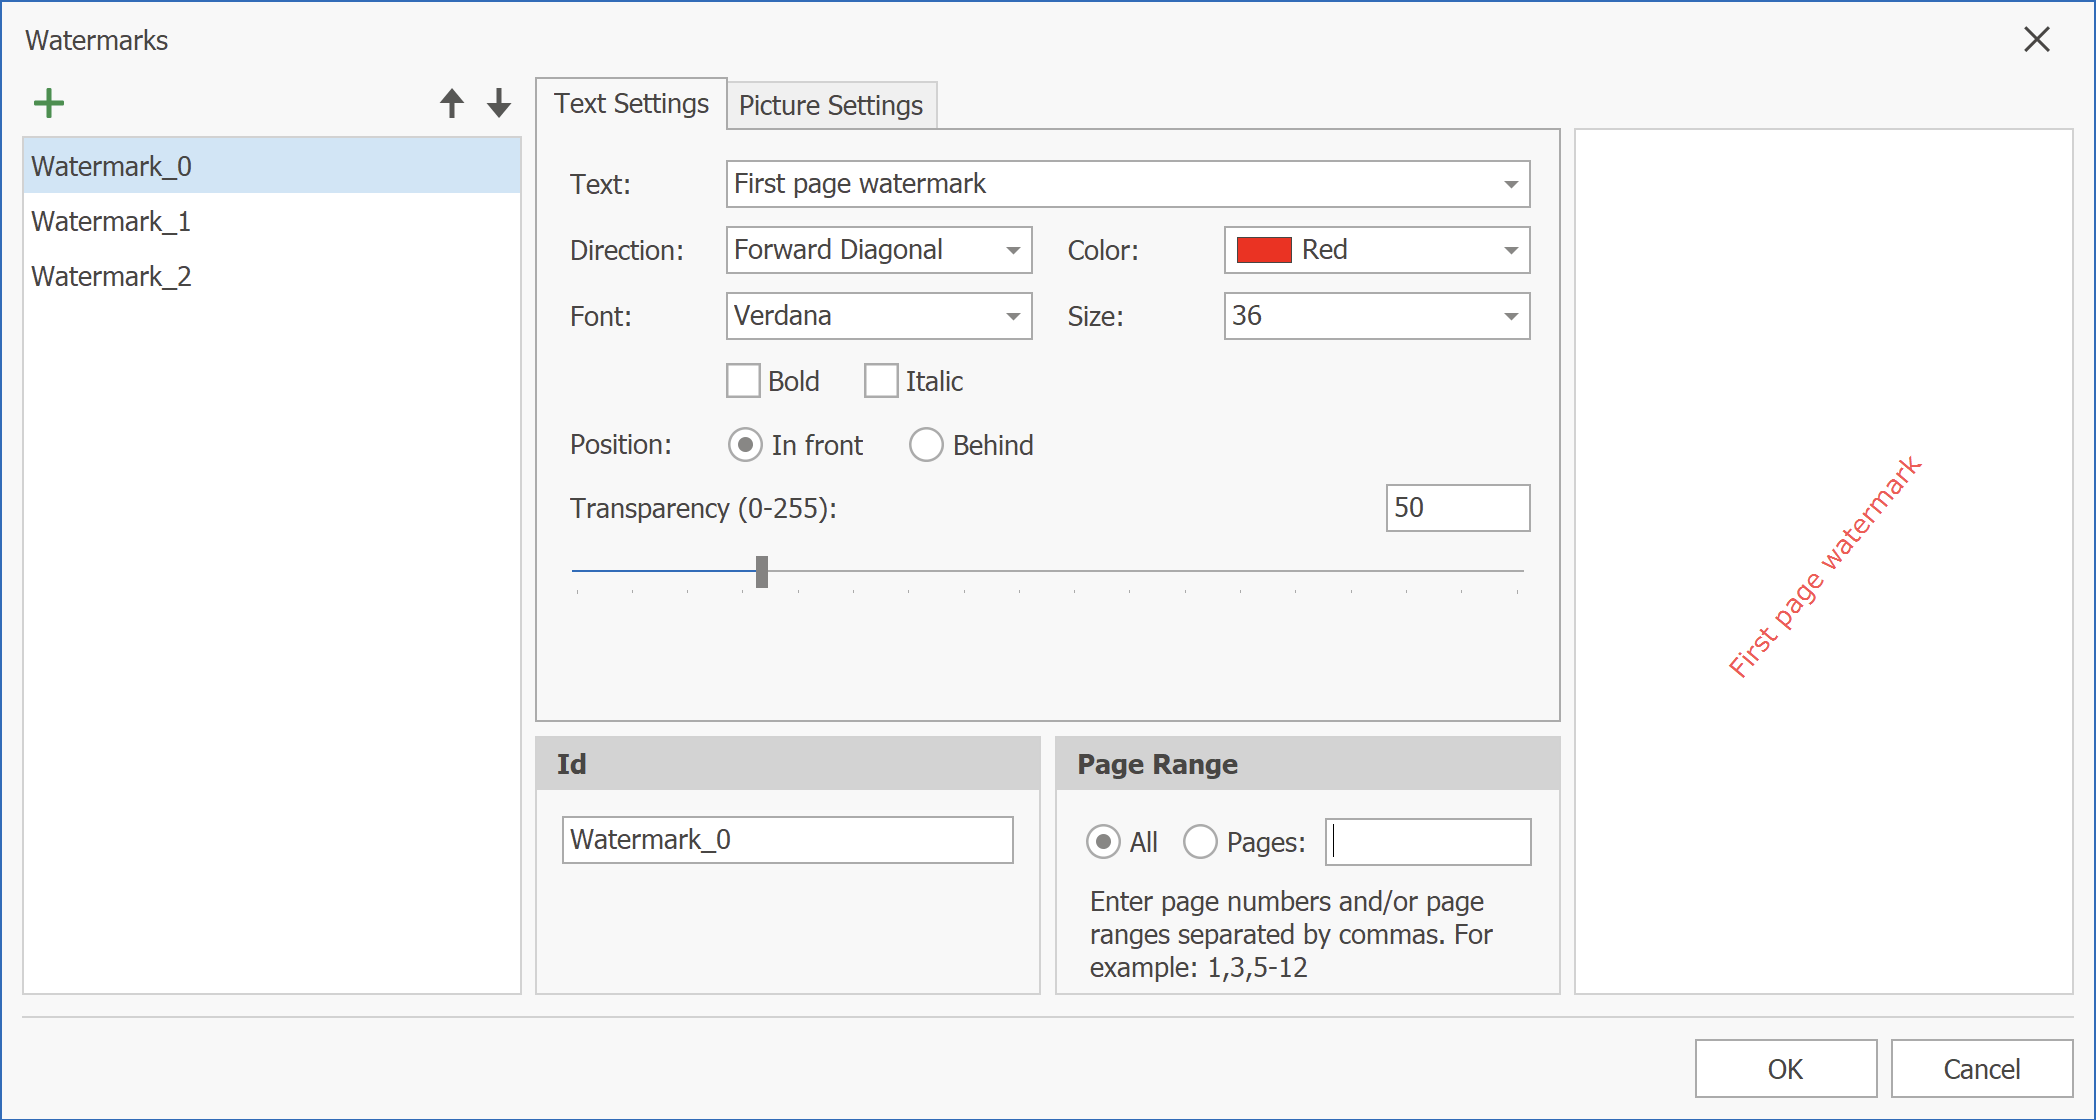Open the Direction dropdown
This screenshot has width=2096, height=1120.
1013,250
